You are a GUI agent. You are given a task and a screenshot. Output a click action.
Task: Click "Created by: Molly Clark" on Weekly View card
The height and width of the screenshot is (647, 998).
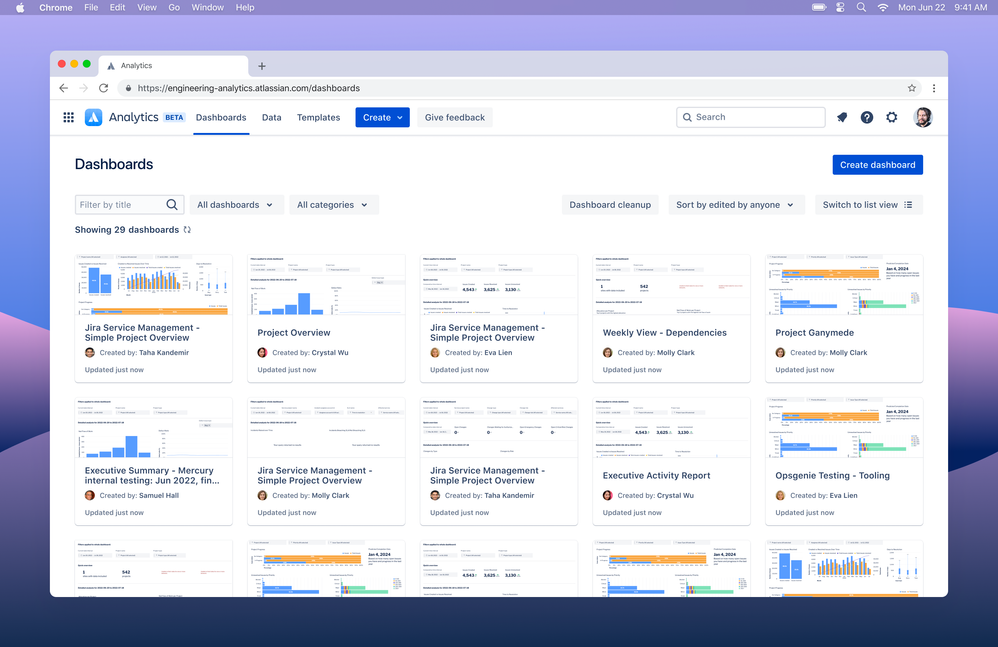[x=656, y=352]
